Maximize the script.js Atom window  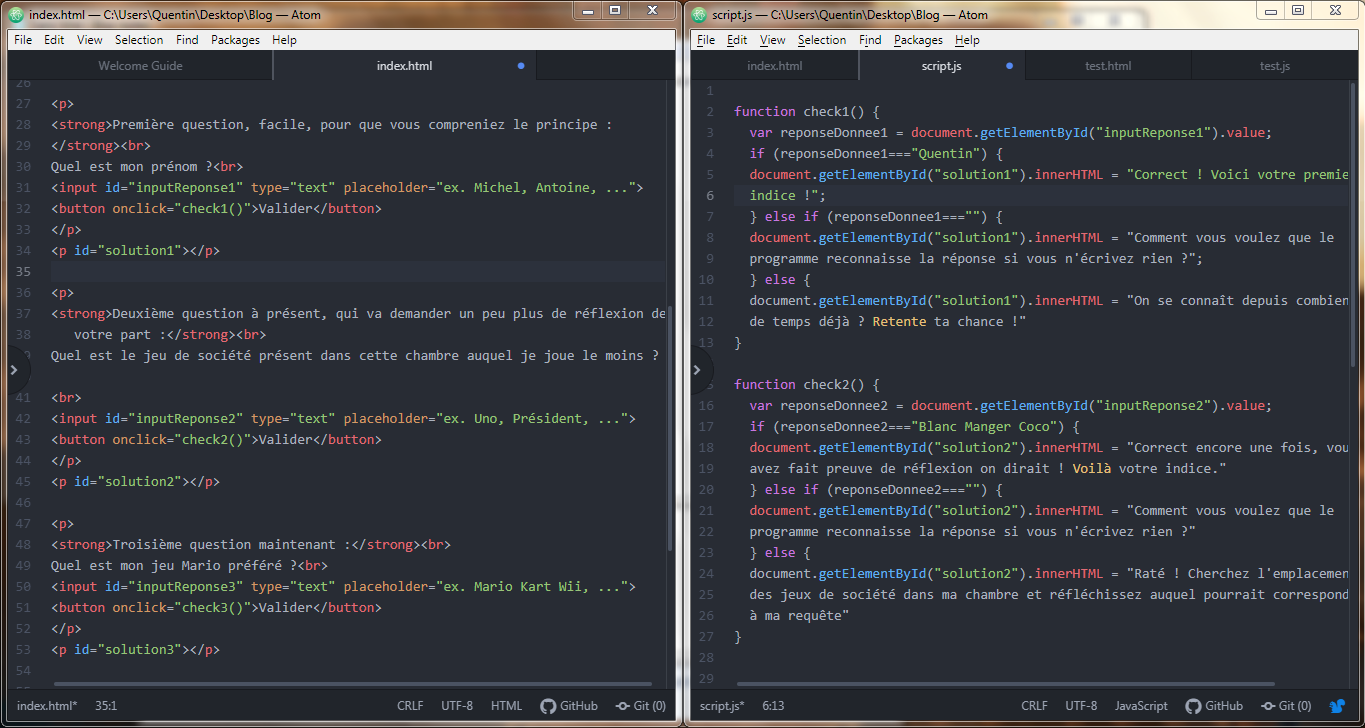tap(1297, 10)
